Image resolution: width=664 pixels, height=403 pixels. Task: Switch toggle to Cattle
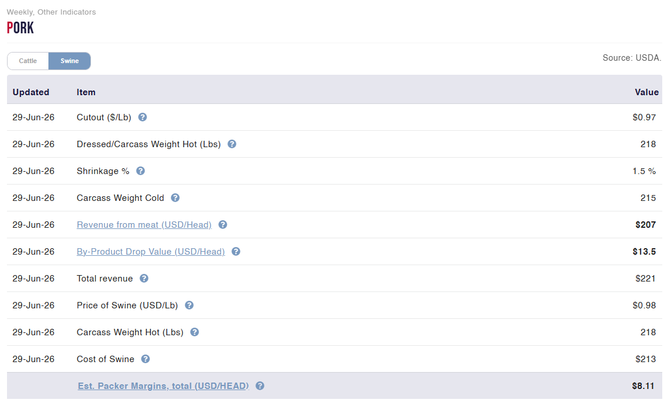pyautogui.click(x=28, y=61)
